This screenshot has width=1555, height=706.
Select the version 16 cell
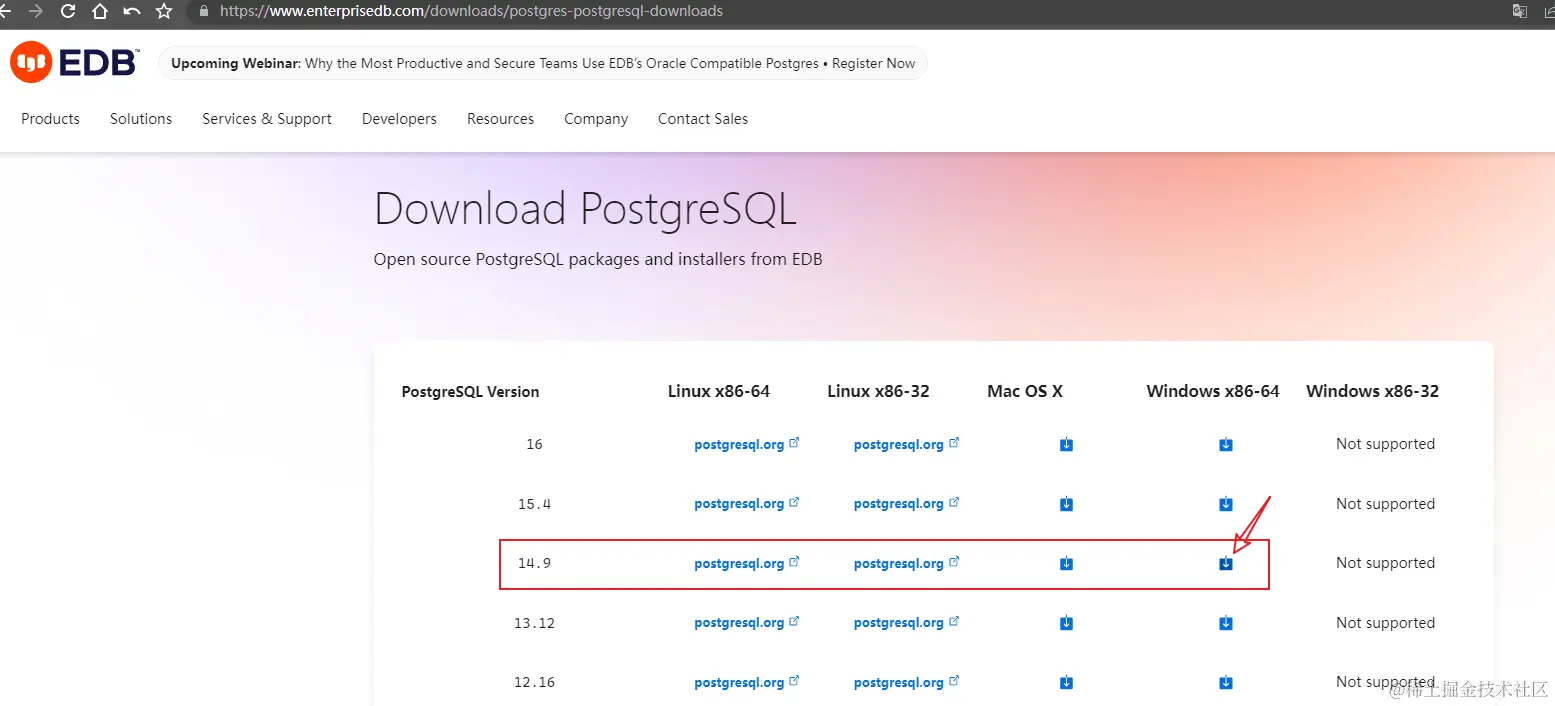tap(534, 444)
